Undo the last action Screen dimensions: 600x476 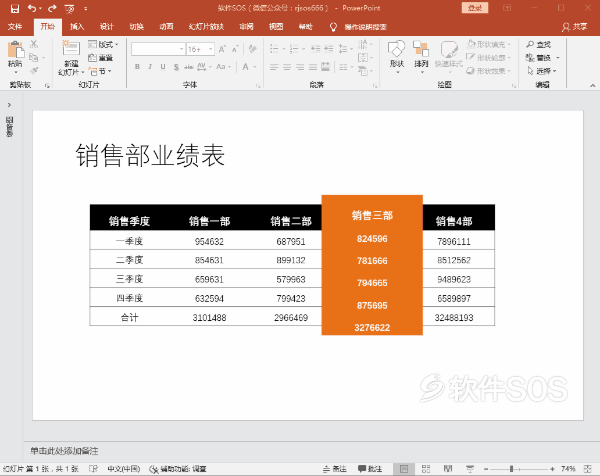tap(32, 8)
